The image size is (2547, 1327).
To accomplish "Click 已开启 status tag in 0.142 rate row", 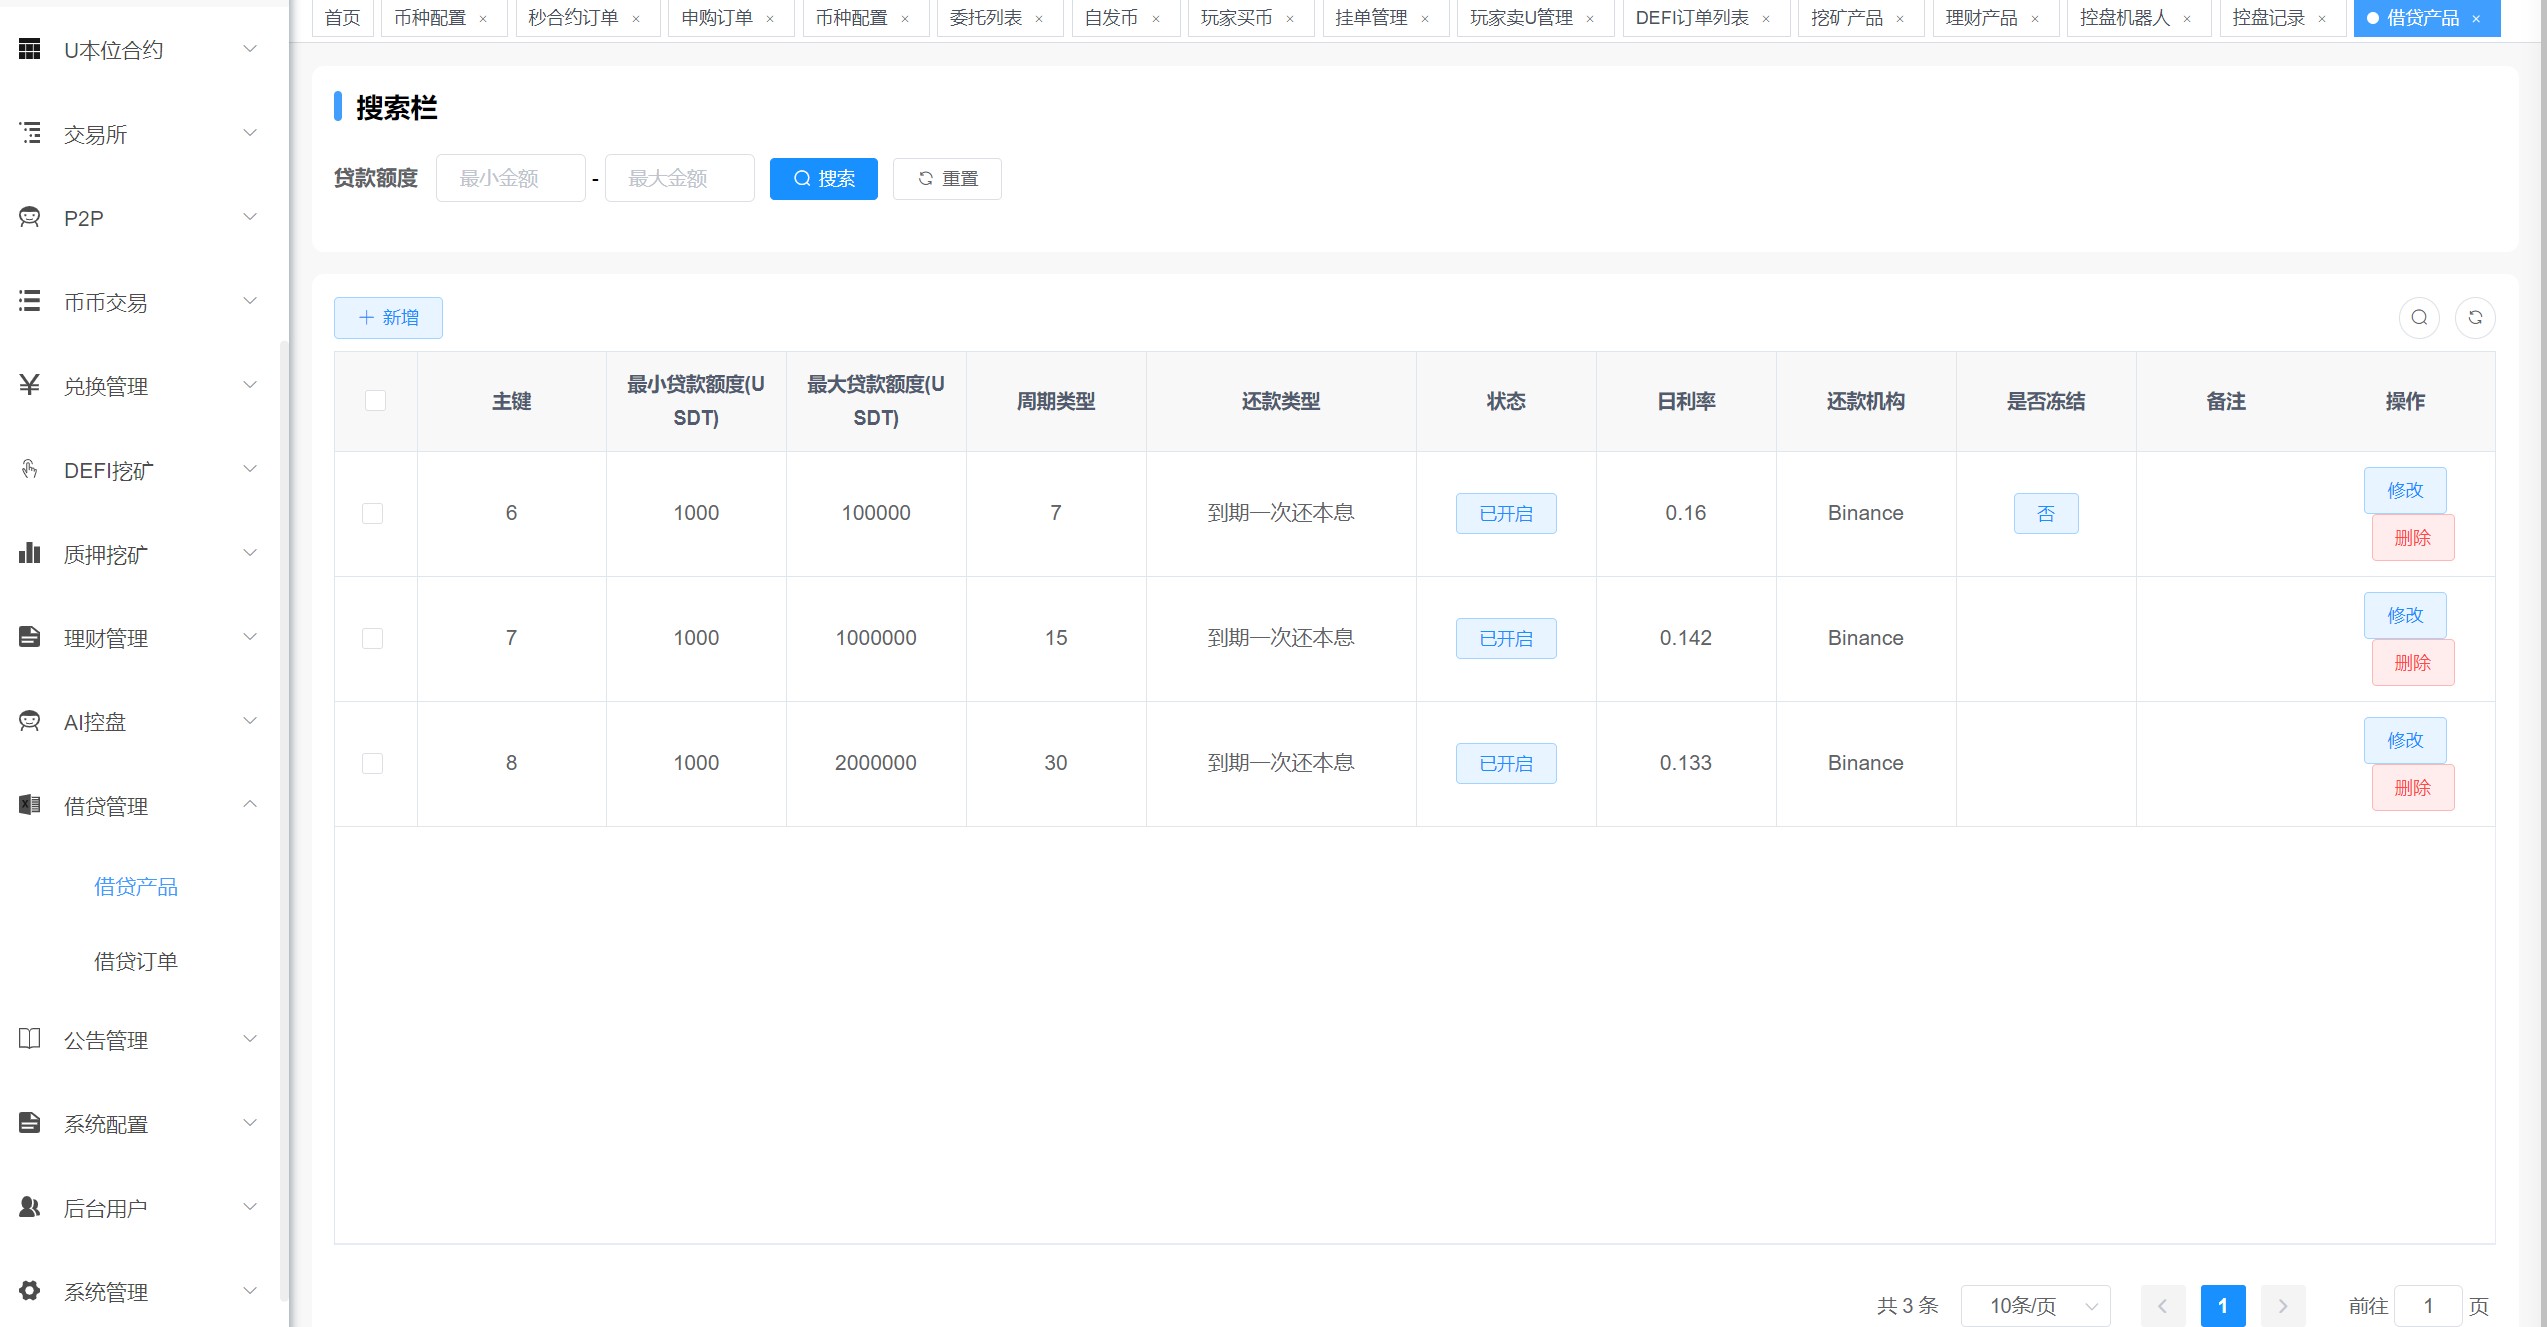I will tap(1506, 639).
